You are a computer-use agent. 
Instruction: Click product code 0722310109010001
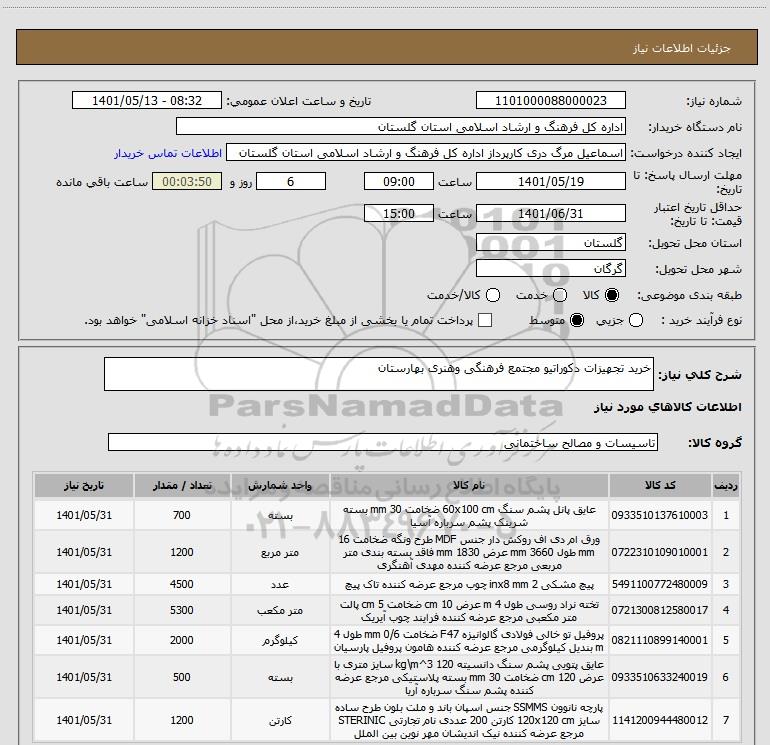(660, 552)
